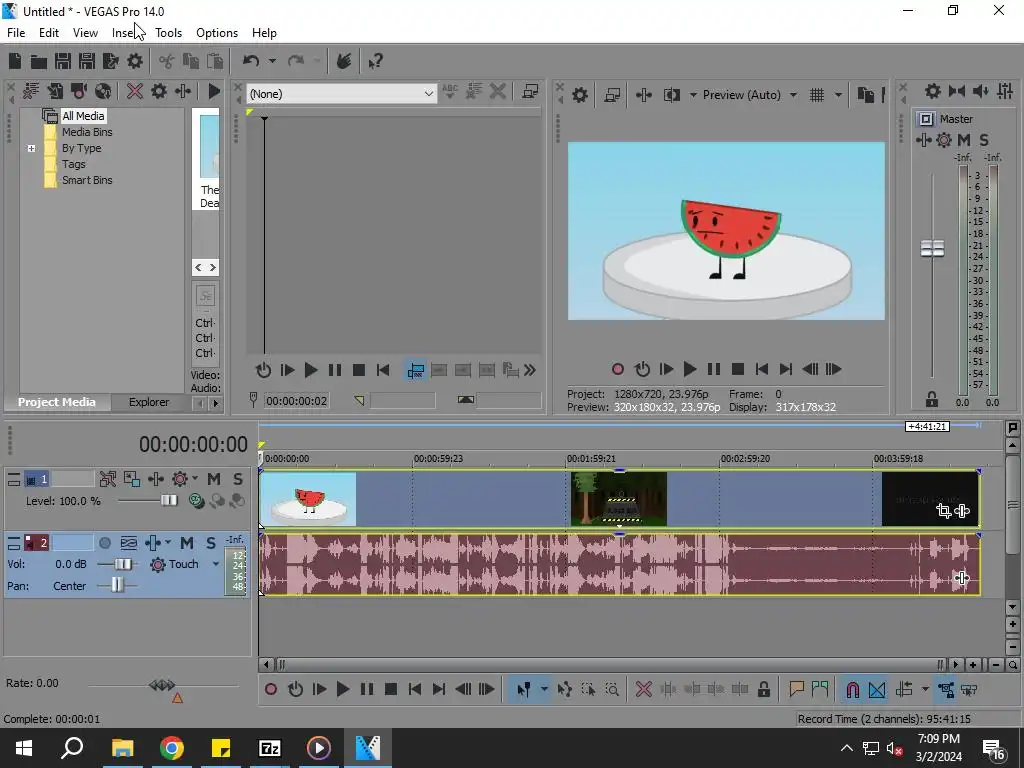Click the Render As icon
The image size is (1024, 768).
click(110, 61)
